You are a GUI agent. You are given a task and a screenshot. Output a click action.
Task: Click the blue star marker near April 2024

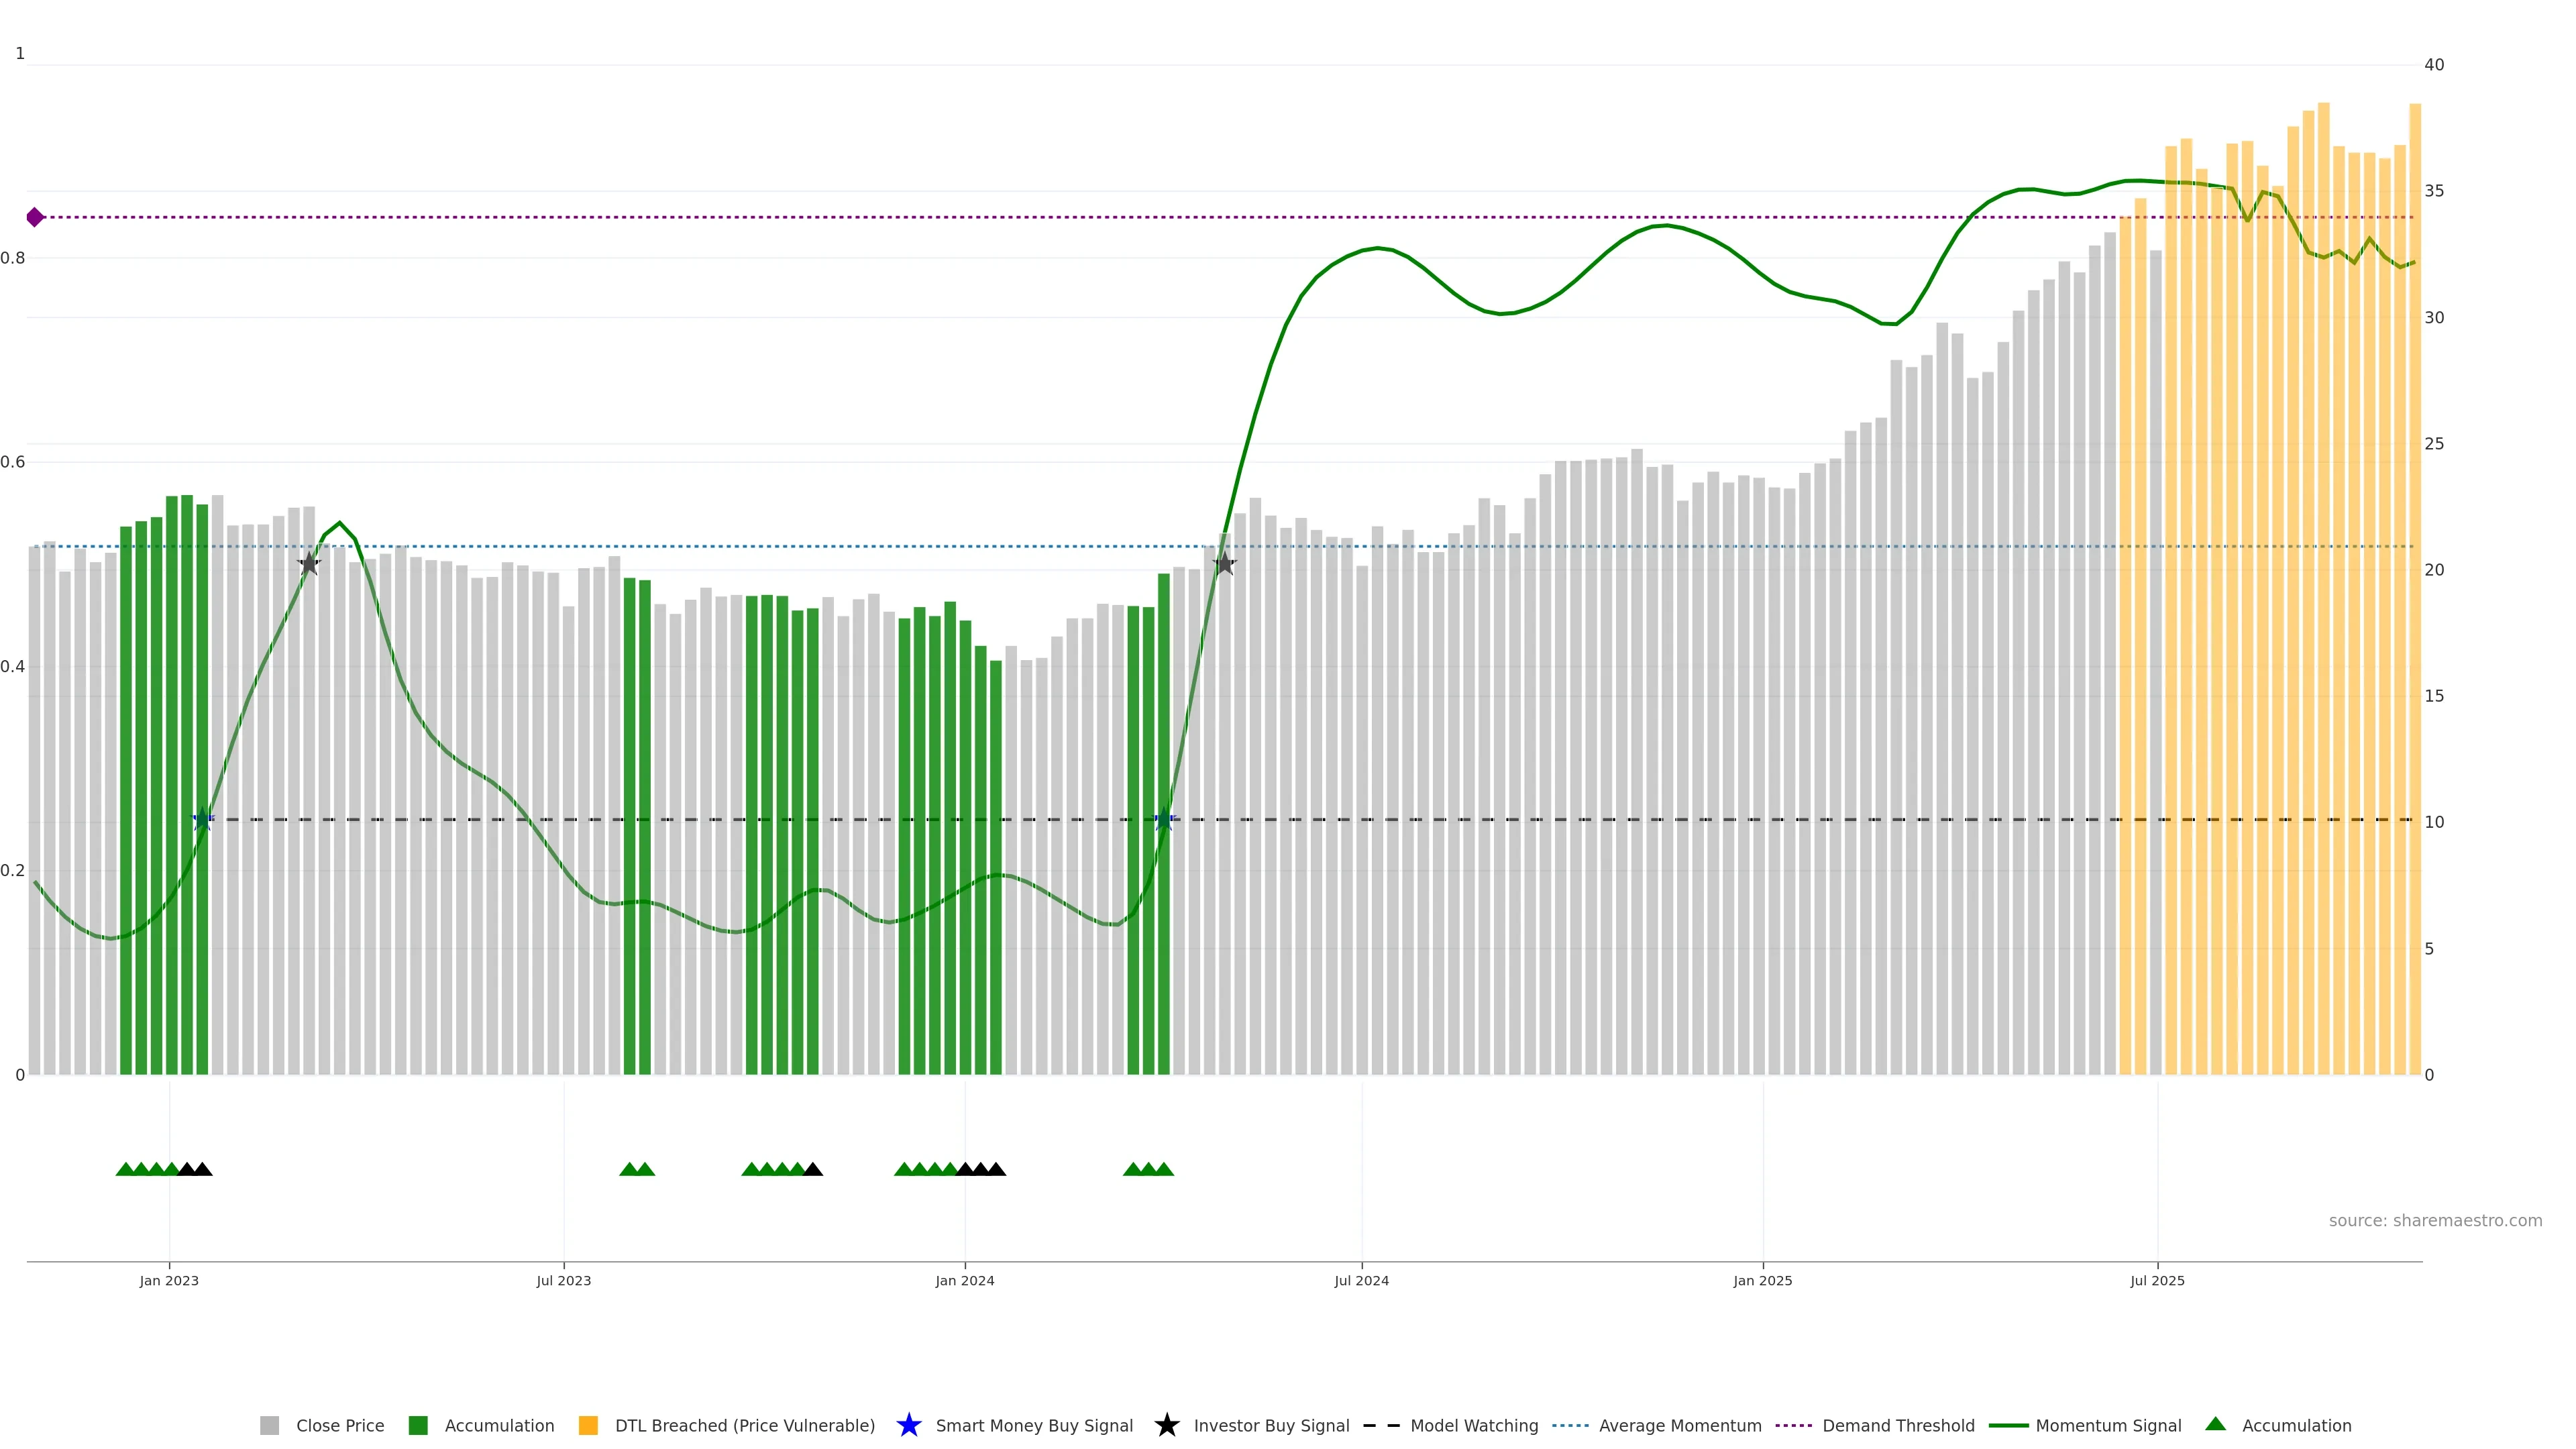[1164, 819]
